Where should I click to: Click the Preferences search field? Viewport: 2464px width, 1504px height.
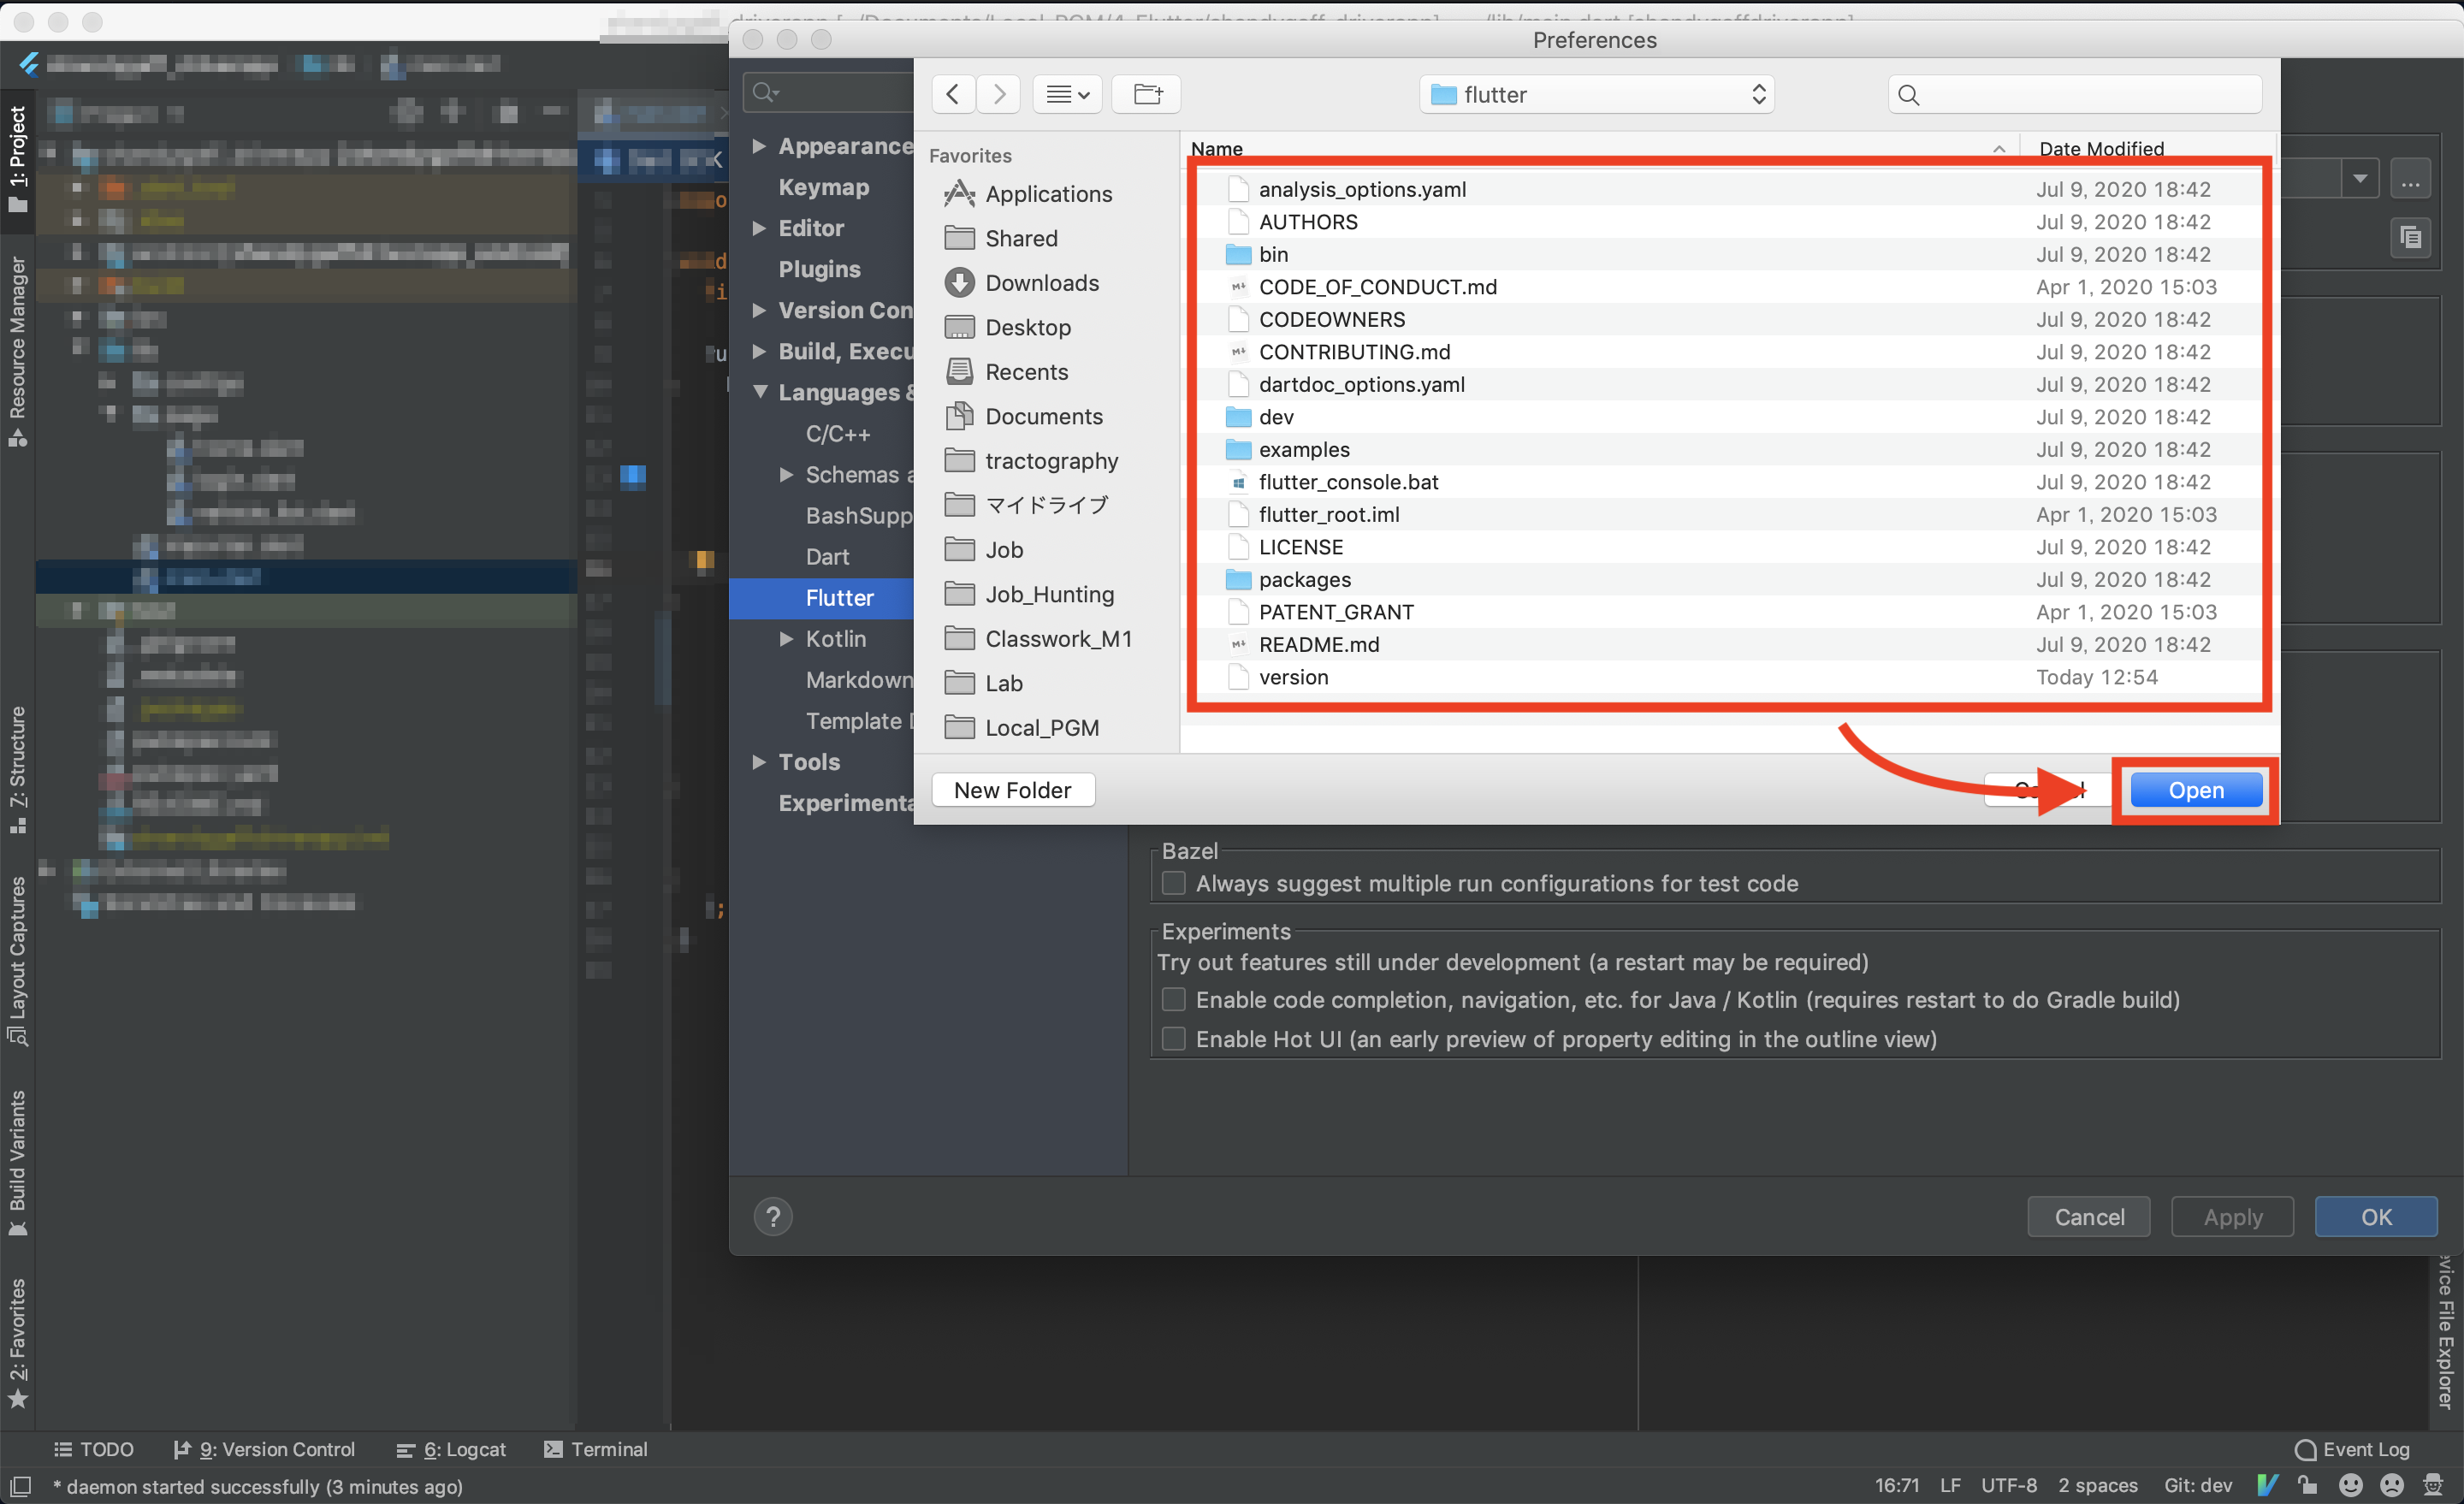(828, 92)
